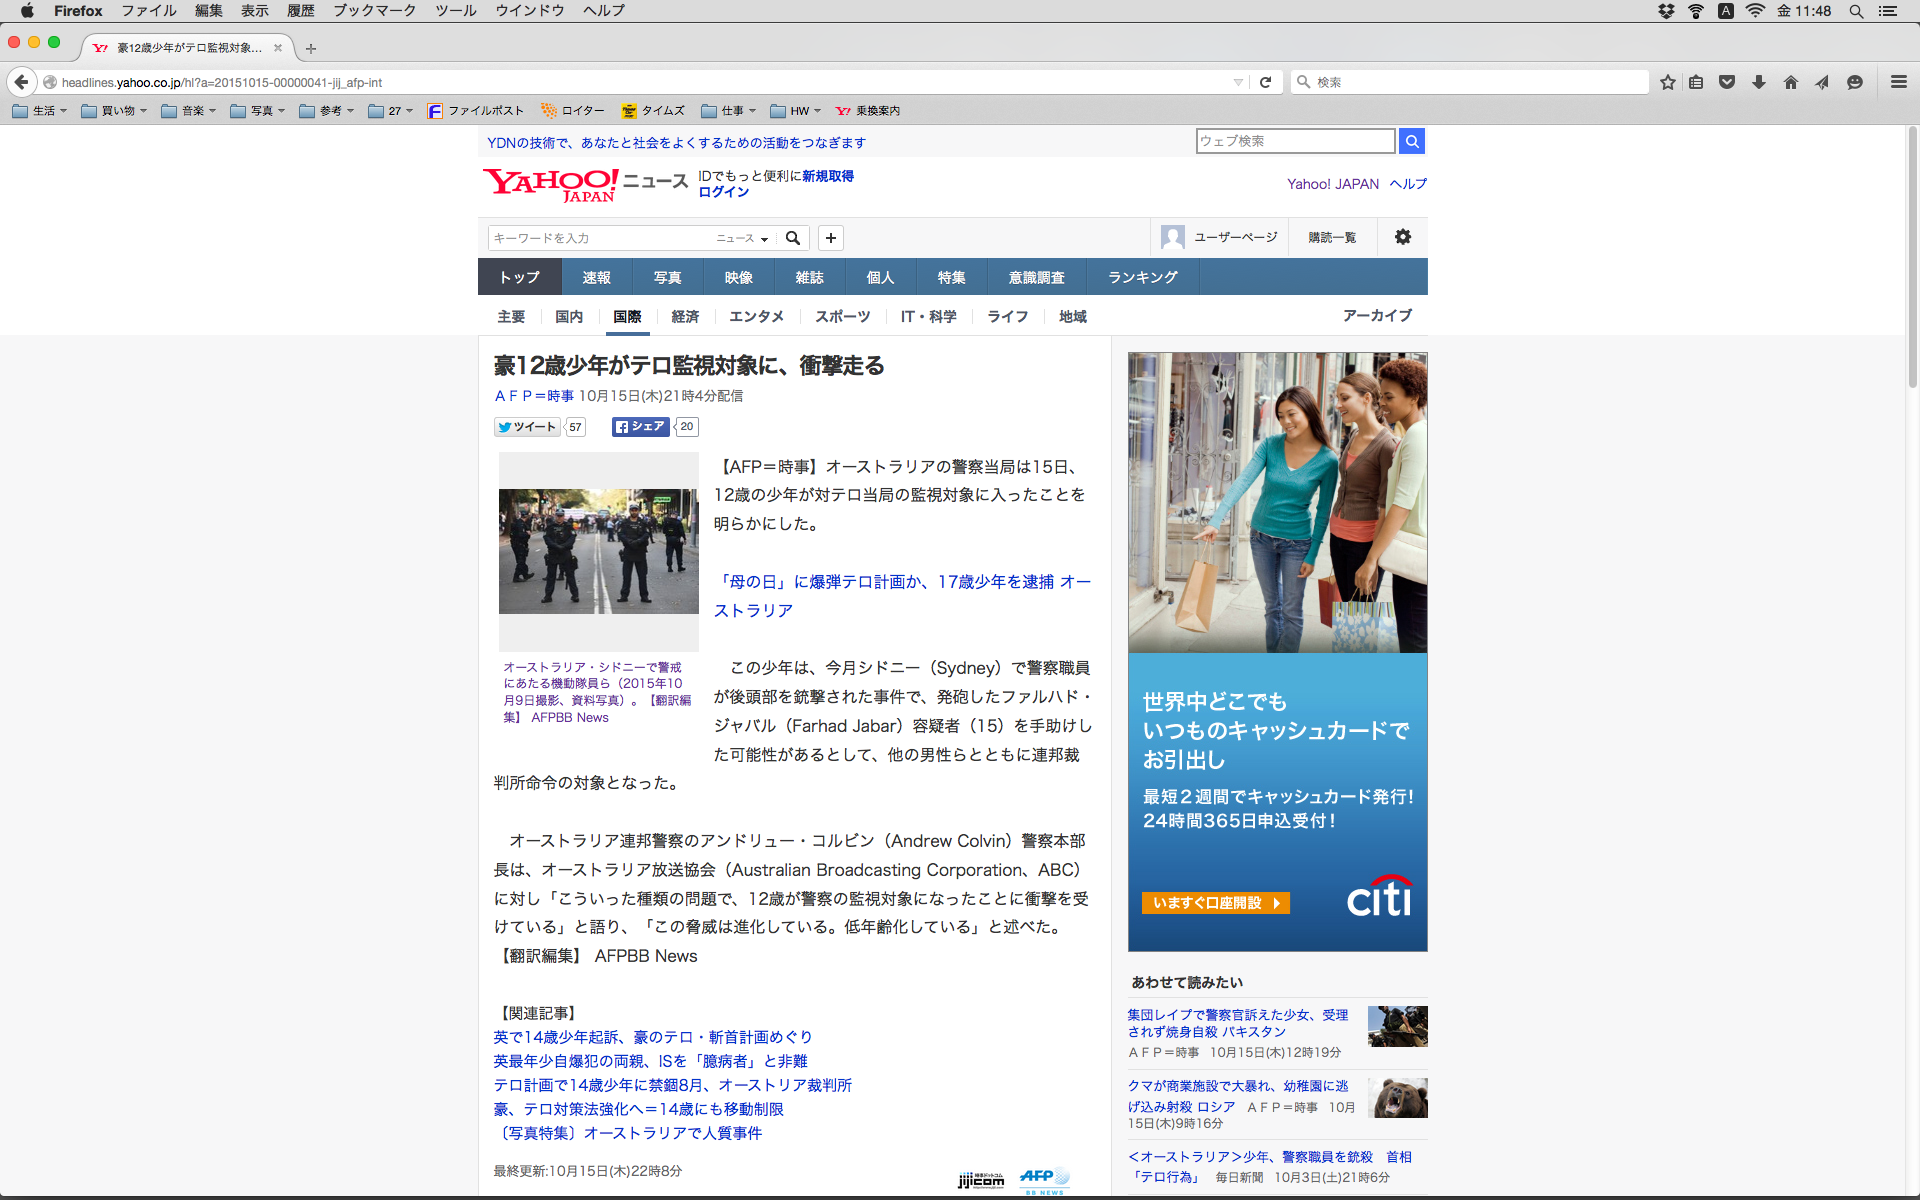This screenshot has height=1200, width=1920.
Task: Click the Firefox home icon
Action: (x=1790, y=82)
